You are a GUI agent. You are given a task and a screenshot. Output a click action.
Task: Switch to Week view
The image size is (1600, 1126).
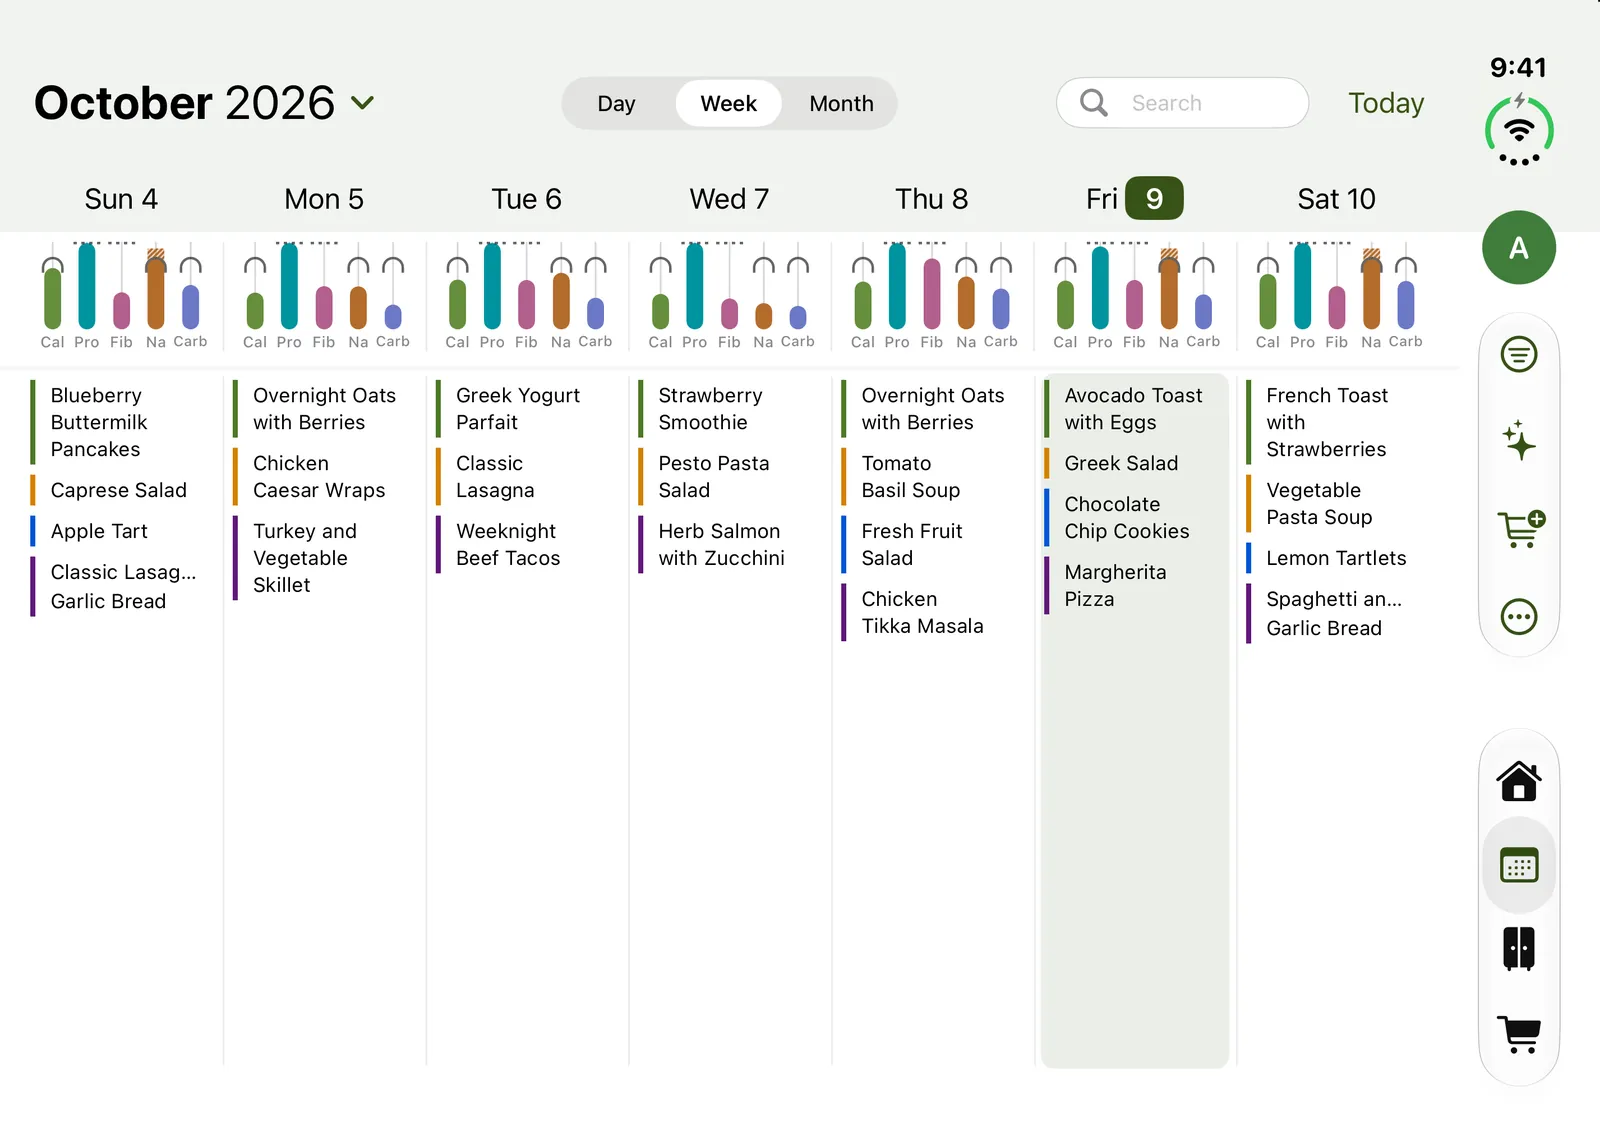pyautogui.click(x=728, y=104)
